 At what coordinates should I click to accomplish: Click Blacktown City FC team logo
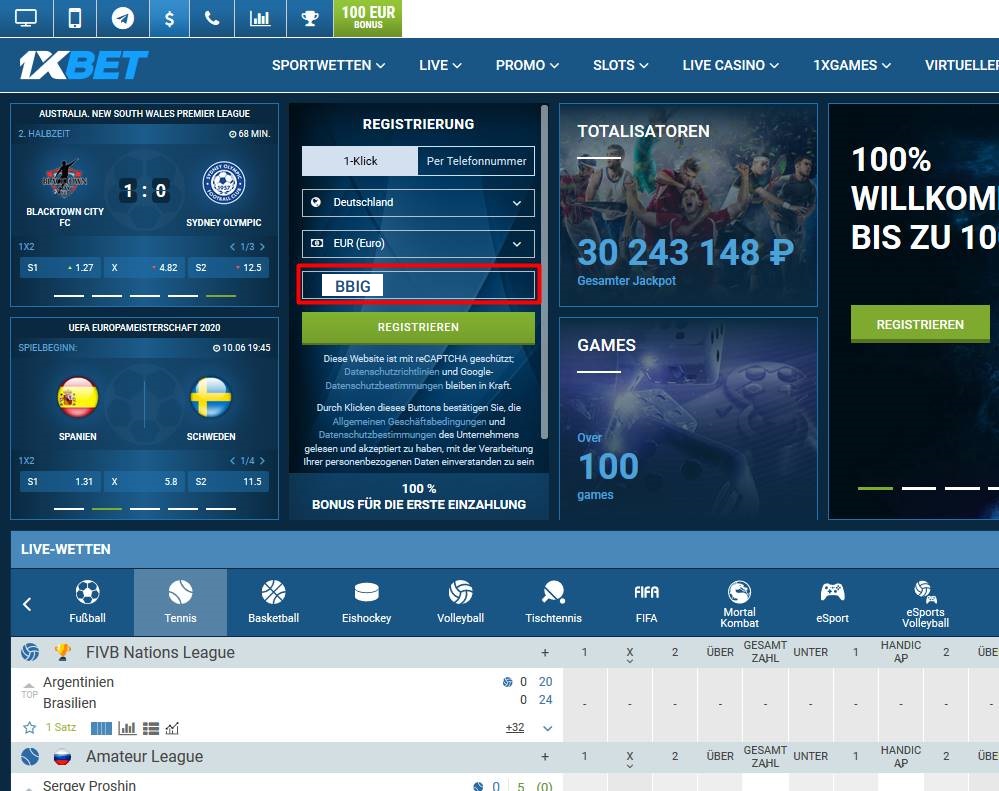pos(64,178)
